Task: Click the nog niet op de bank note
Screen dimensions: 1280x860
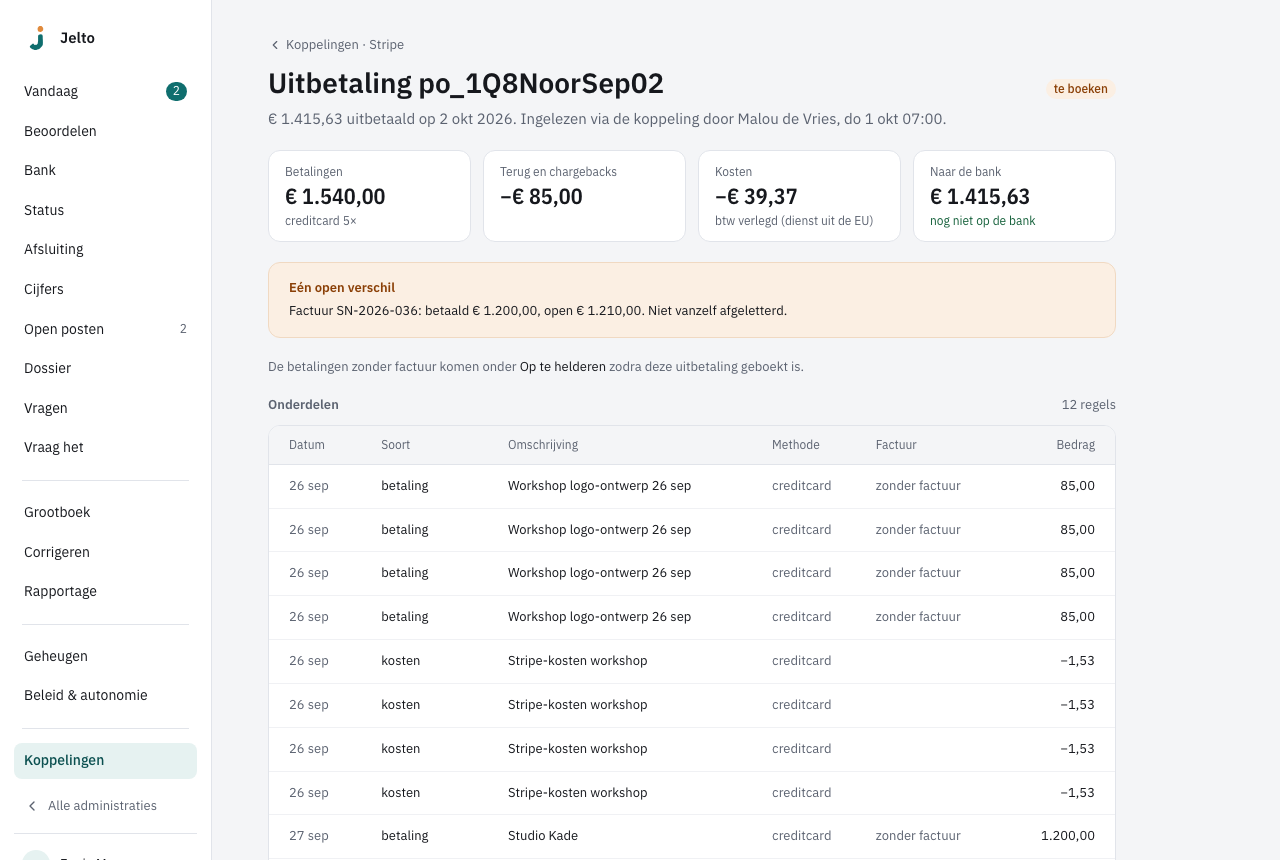Action: (982, 221)
